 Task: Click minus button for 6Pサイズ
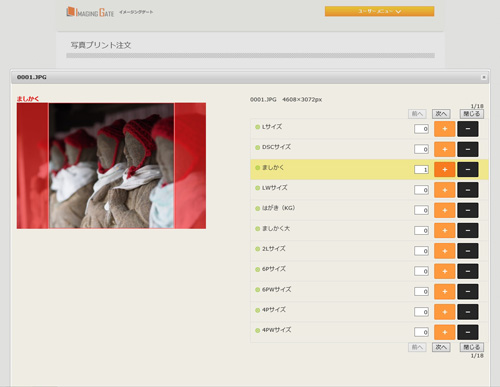468,271
